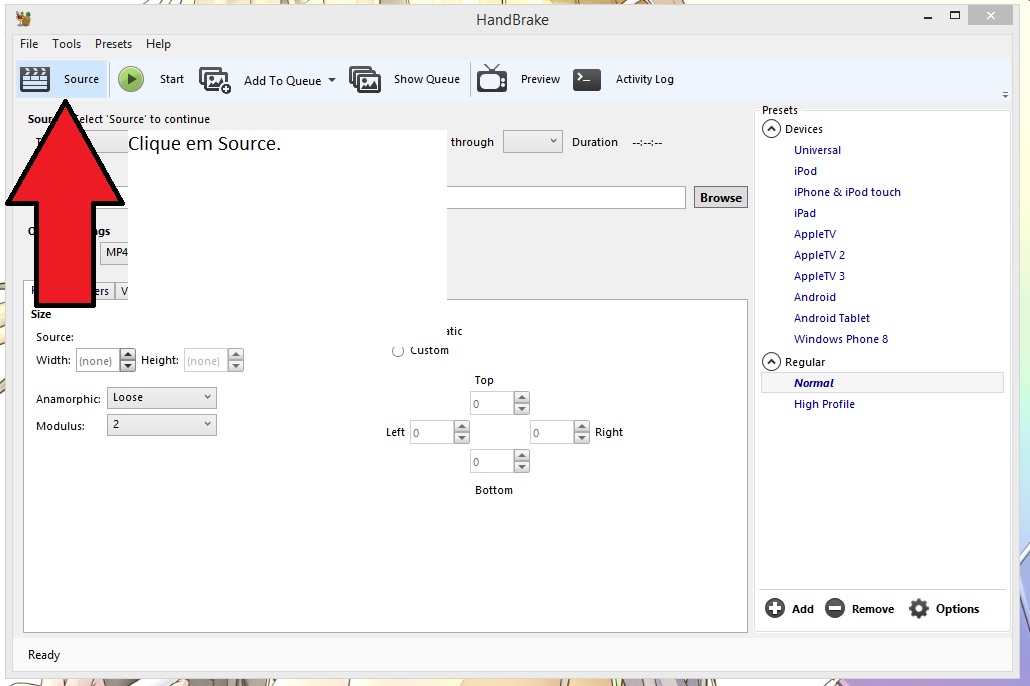Click the Activity Log label
1030x686 pixels.
tap(644, 79)
